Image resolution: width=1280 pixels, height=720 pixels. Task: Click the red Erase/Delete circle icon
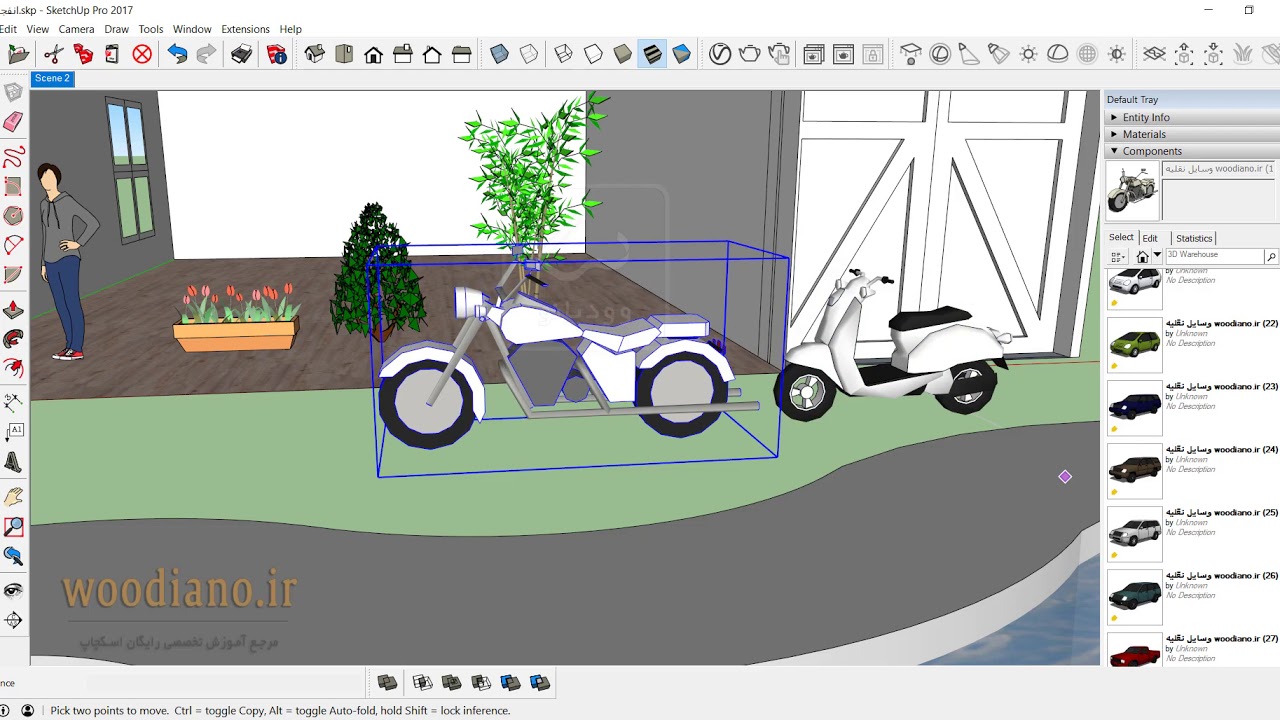pyautogui.click(x=142, y=54)
